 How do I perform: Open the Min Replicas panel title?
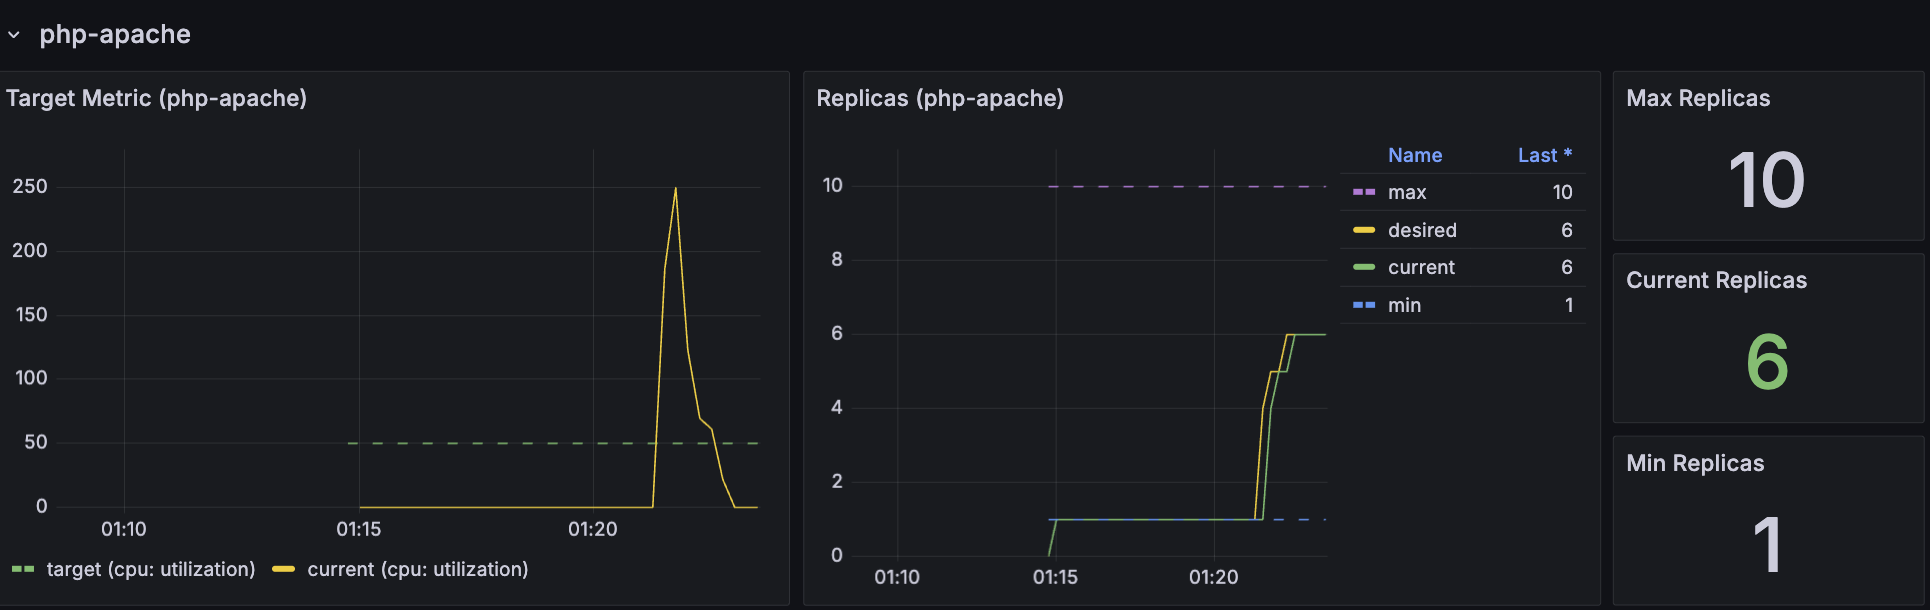pyautogui.click(x=1694, y=463)
